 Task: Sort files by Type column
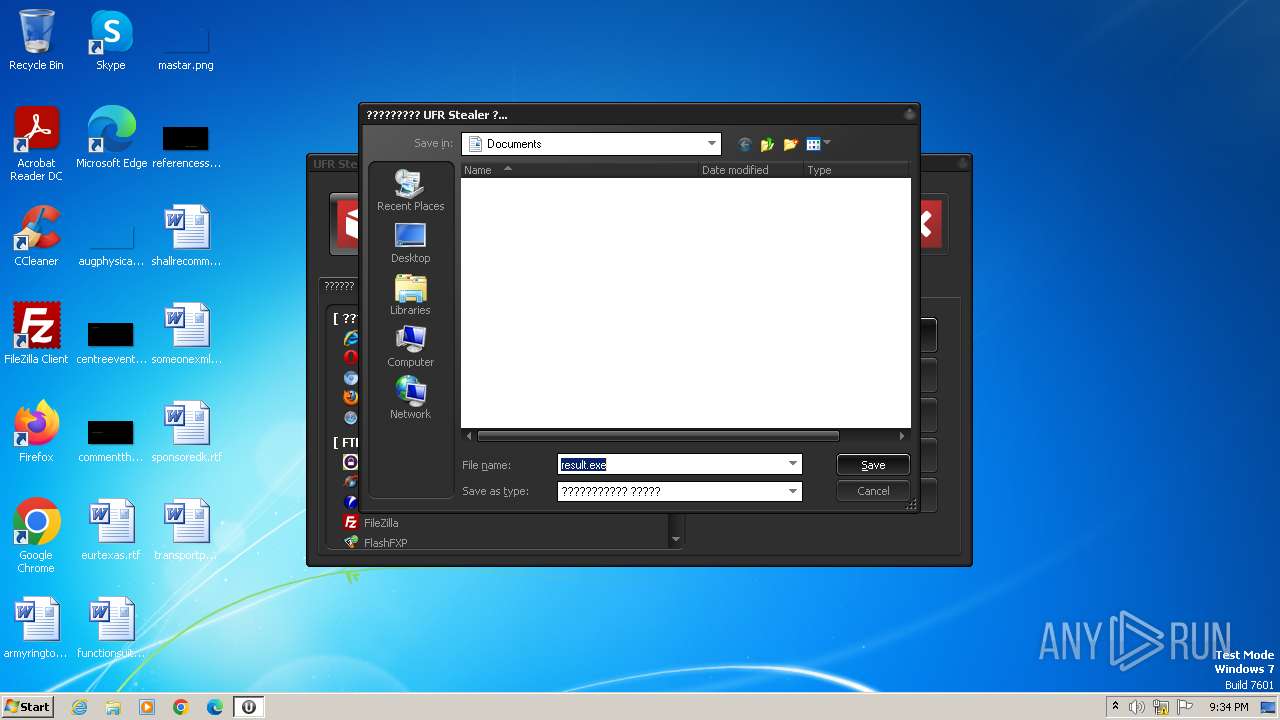856,170
